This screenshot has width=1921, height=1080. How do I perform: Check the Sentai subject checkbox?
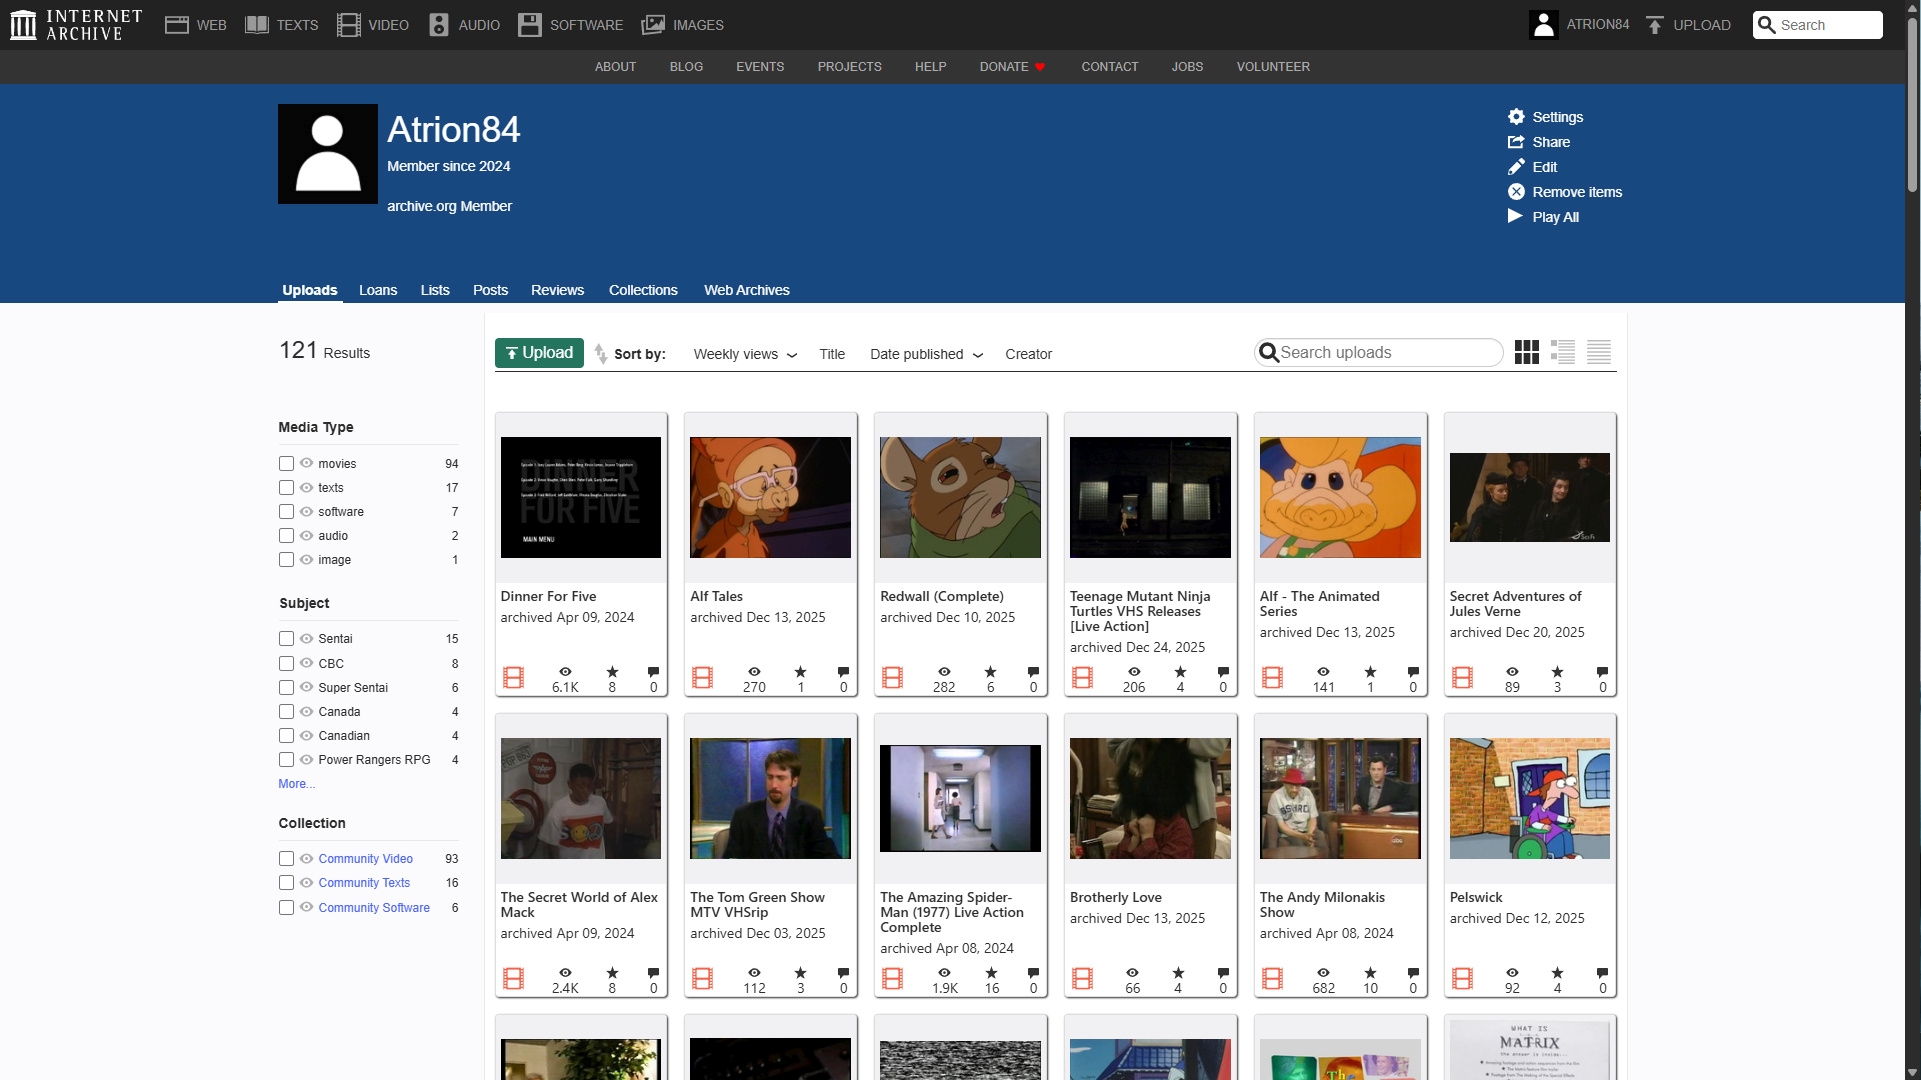pyautogui.click(x=286, y=639)
